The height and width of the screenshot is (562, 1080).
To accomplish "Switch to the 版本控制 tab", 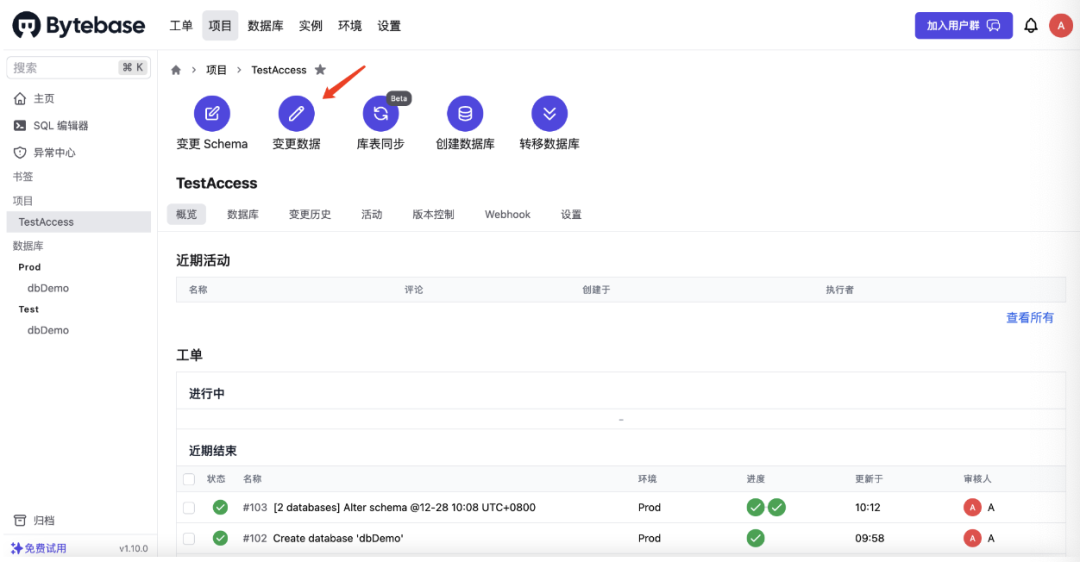I will pos(433,214).
